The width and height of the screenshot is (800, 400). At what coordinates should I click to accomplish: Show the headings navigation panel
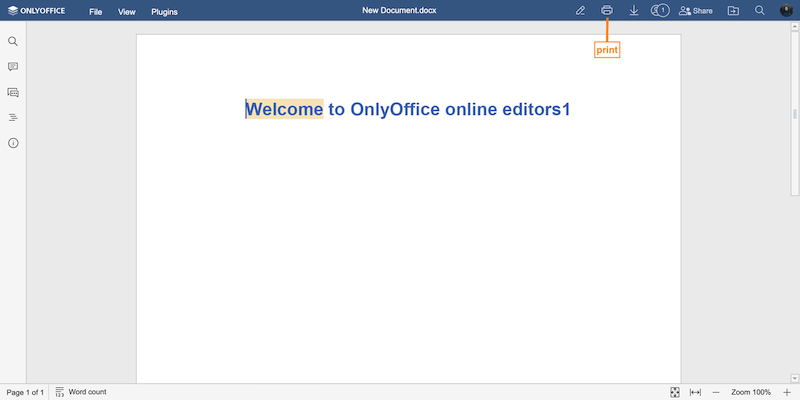(13, 117)
